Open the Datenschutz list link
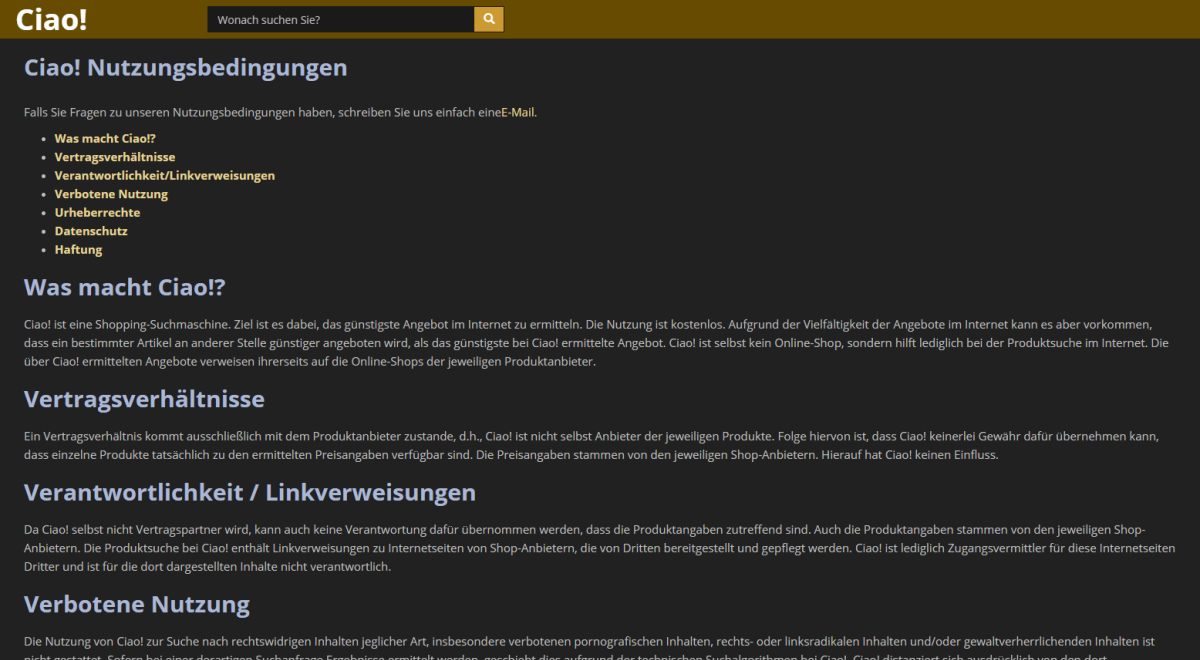 91,231
